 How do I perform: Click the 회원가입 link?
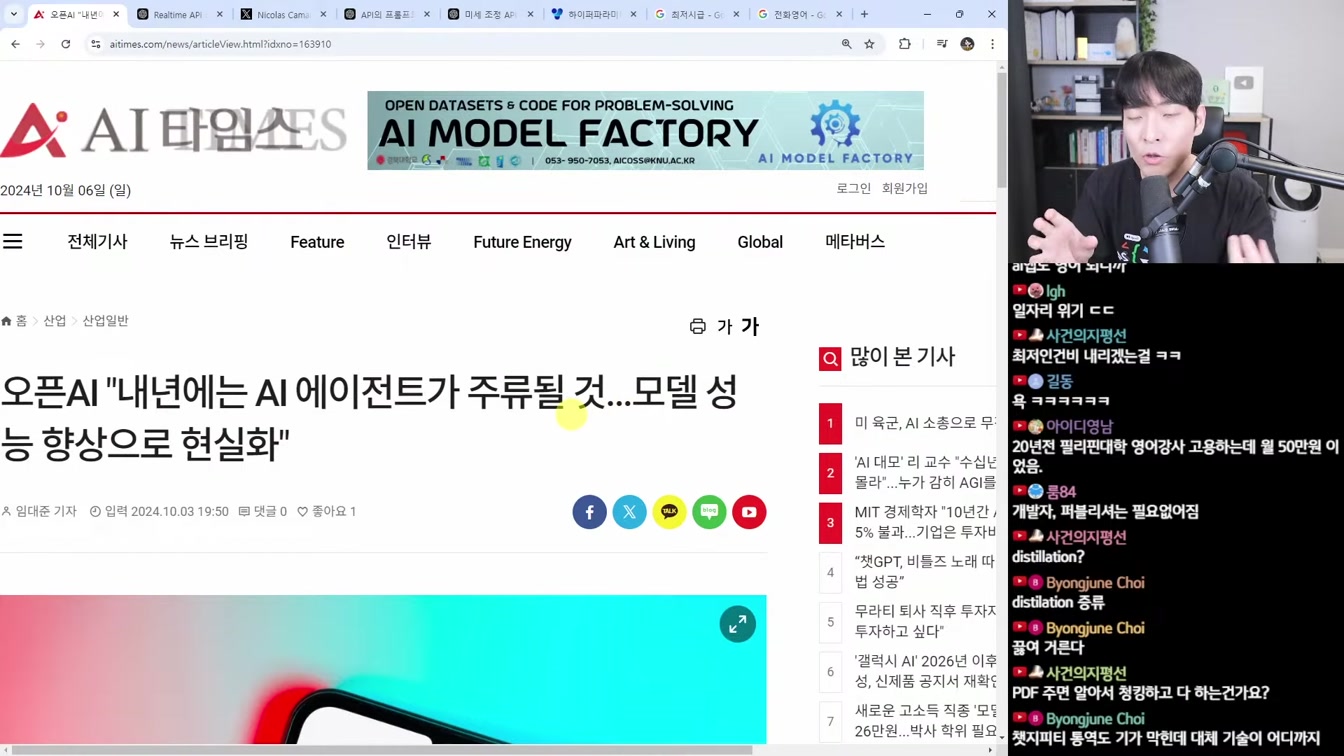(x=905, y=188)
